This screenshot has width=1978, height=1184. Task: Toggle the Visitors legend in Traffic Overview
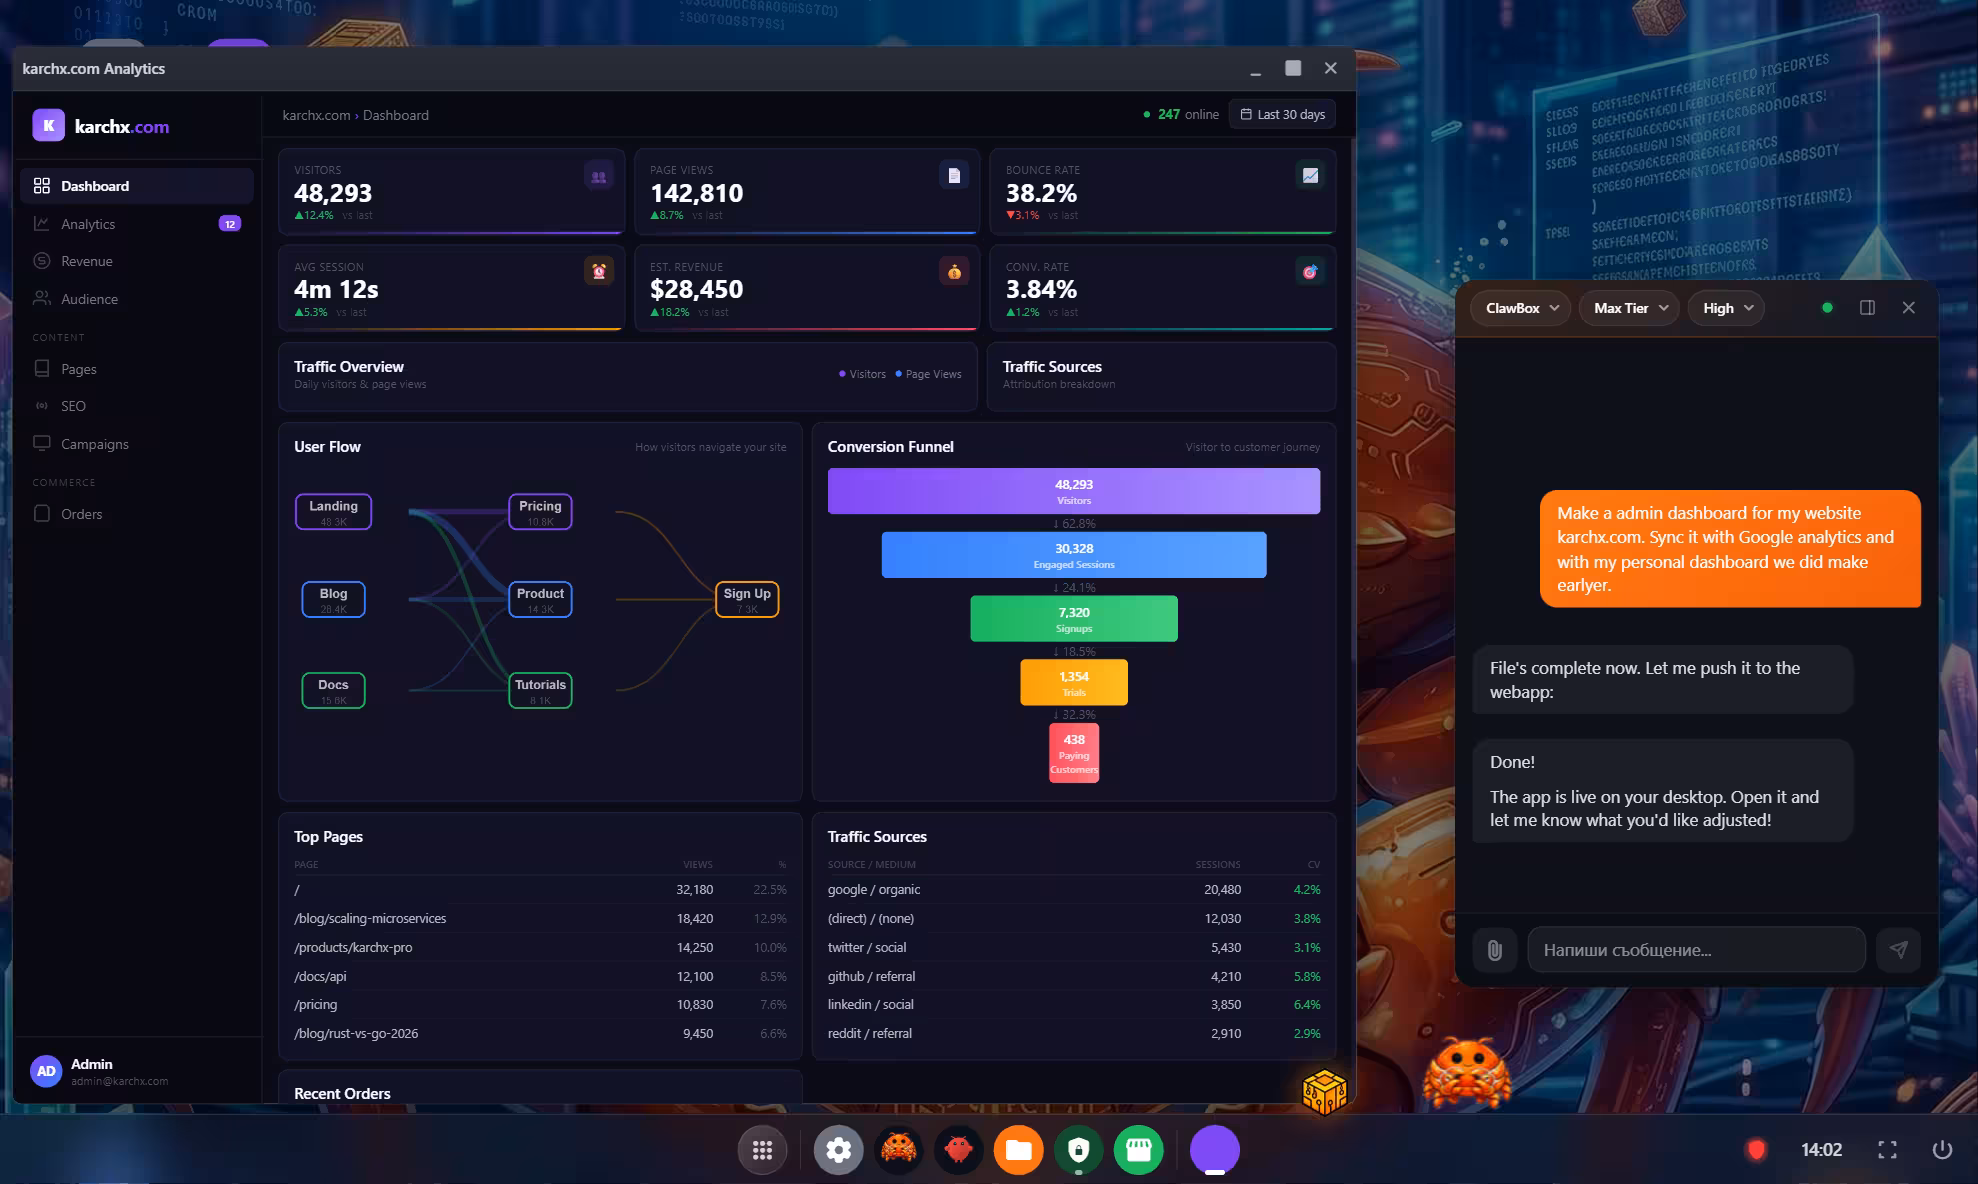point(862,374)
